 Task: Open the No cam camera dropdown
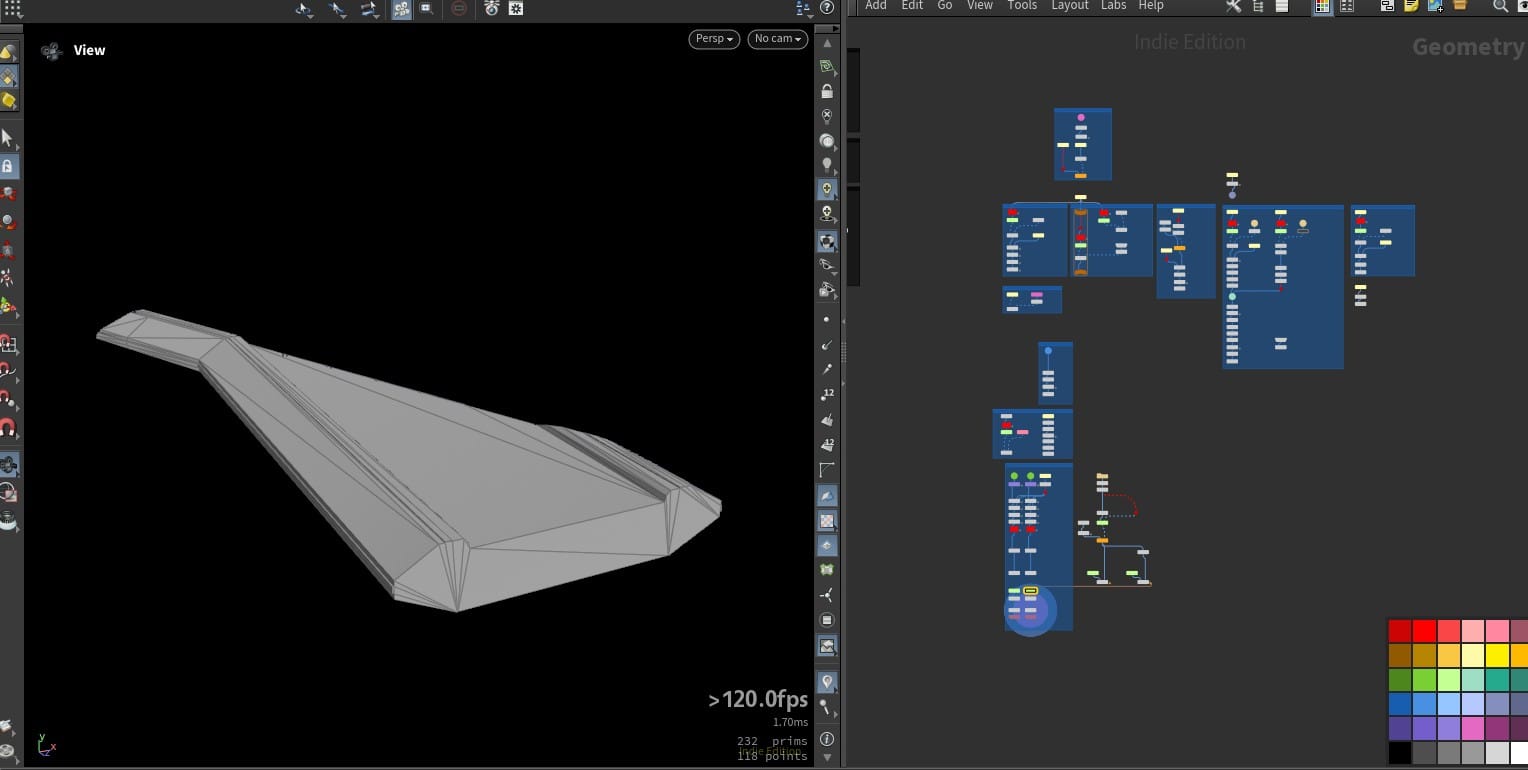776,38
